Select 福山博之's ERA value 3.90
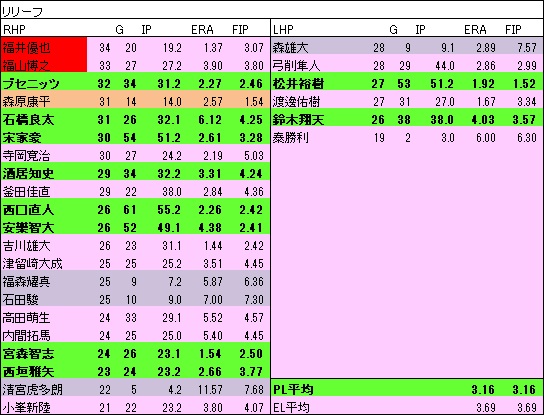 click(x=212, y=66)
